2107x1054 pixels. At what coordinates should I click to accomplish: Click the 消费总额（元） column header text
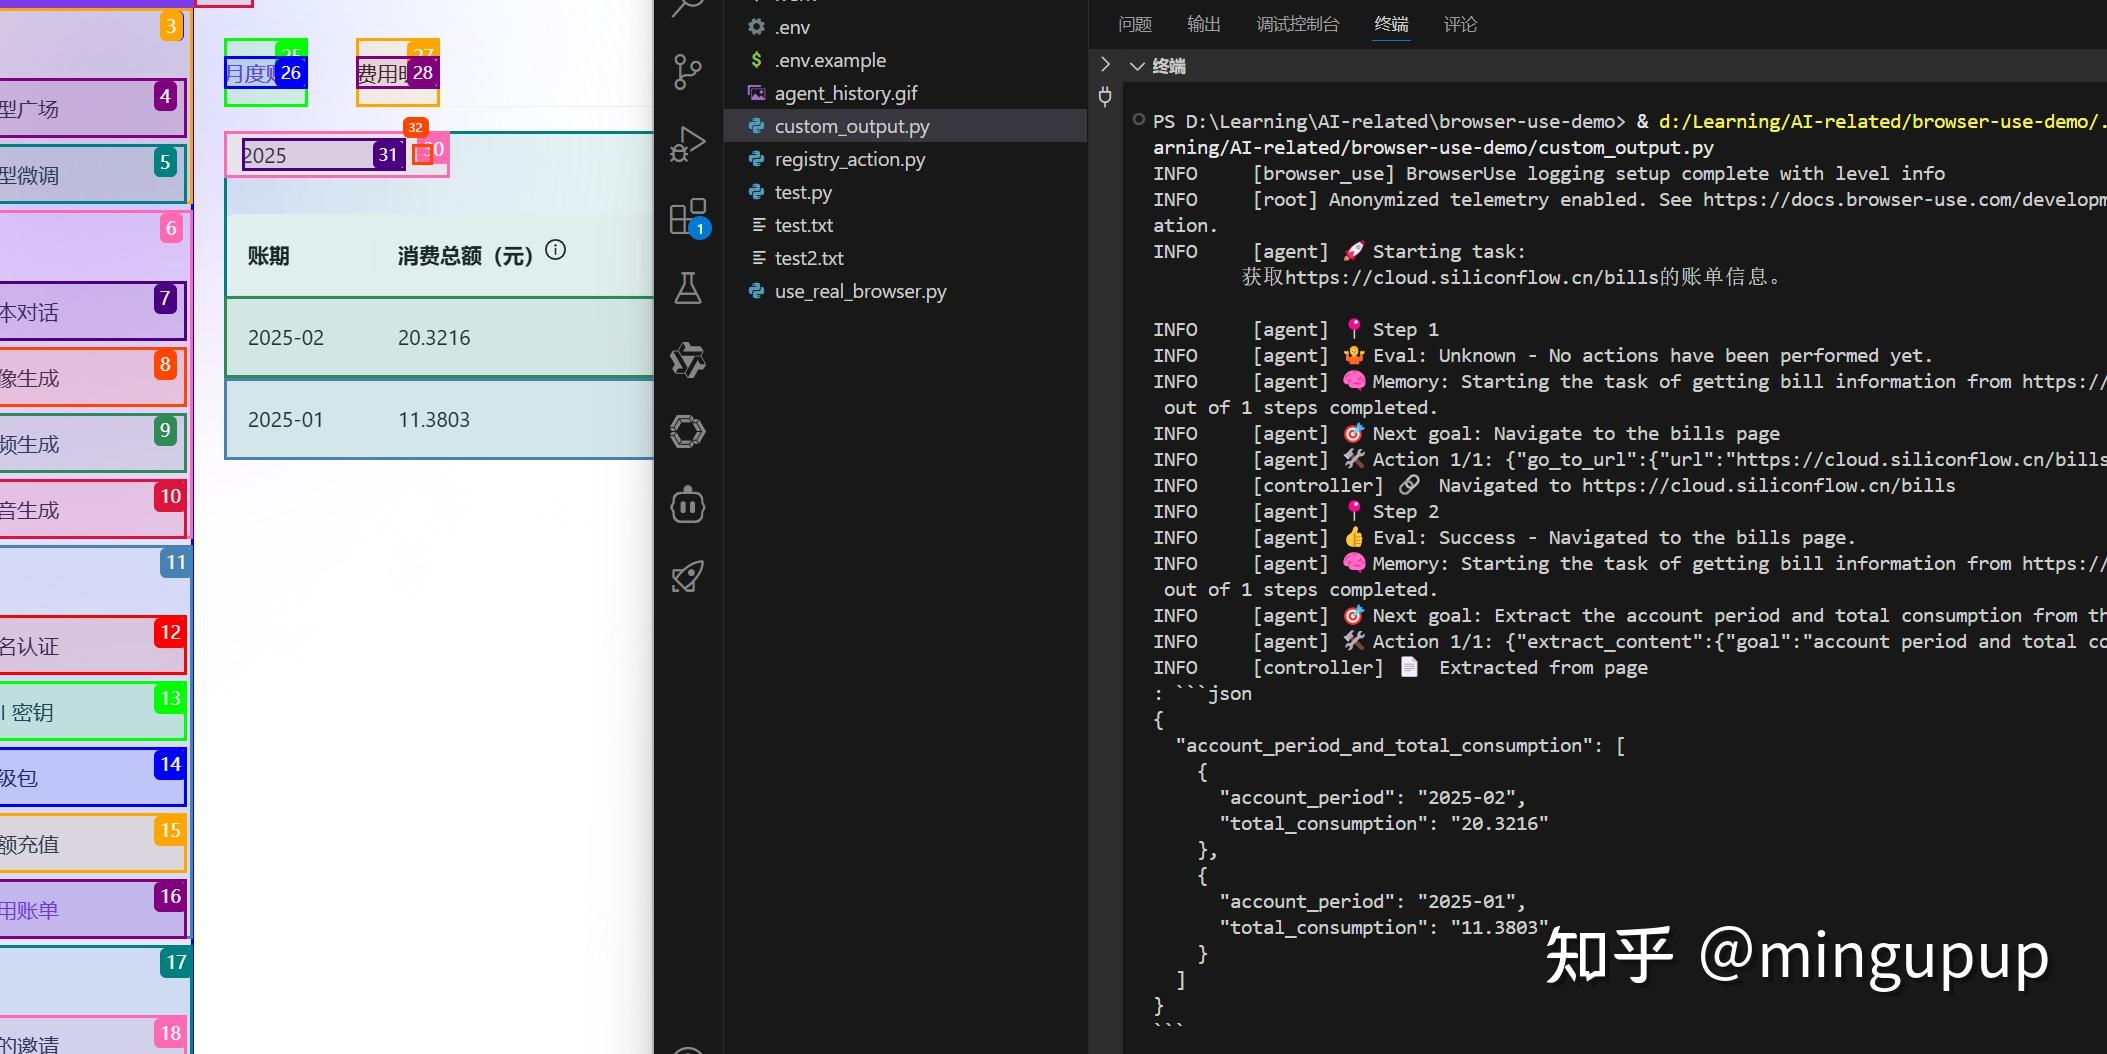click(465, 256)
